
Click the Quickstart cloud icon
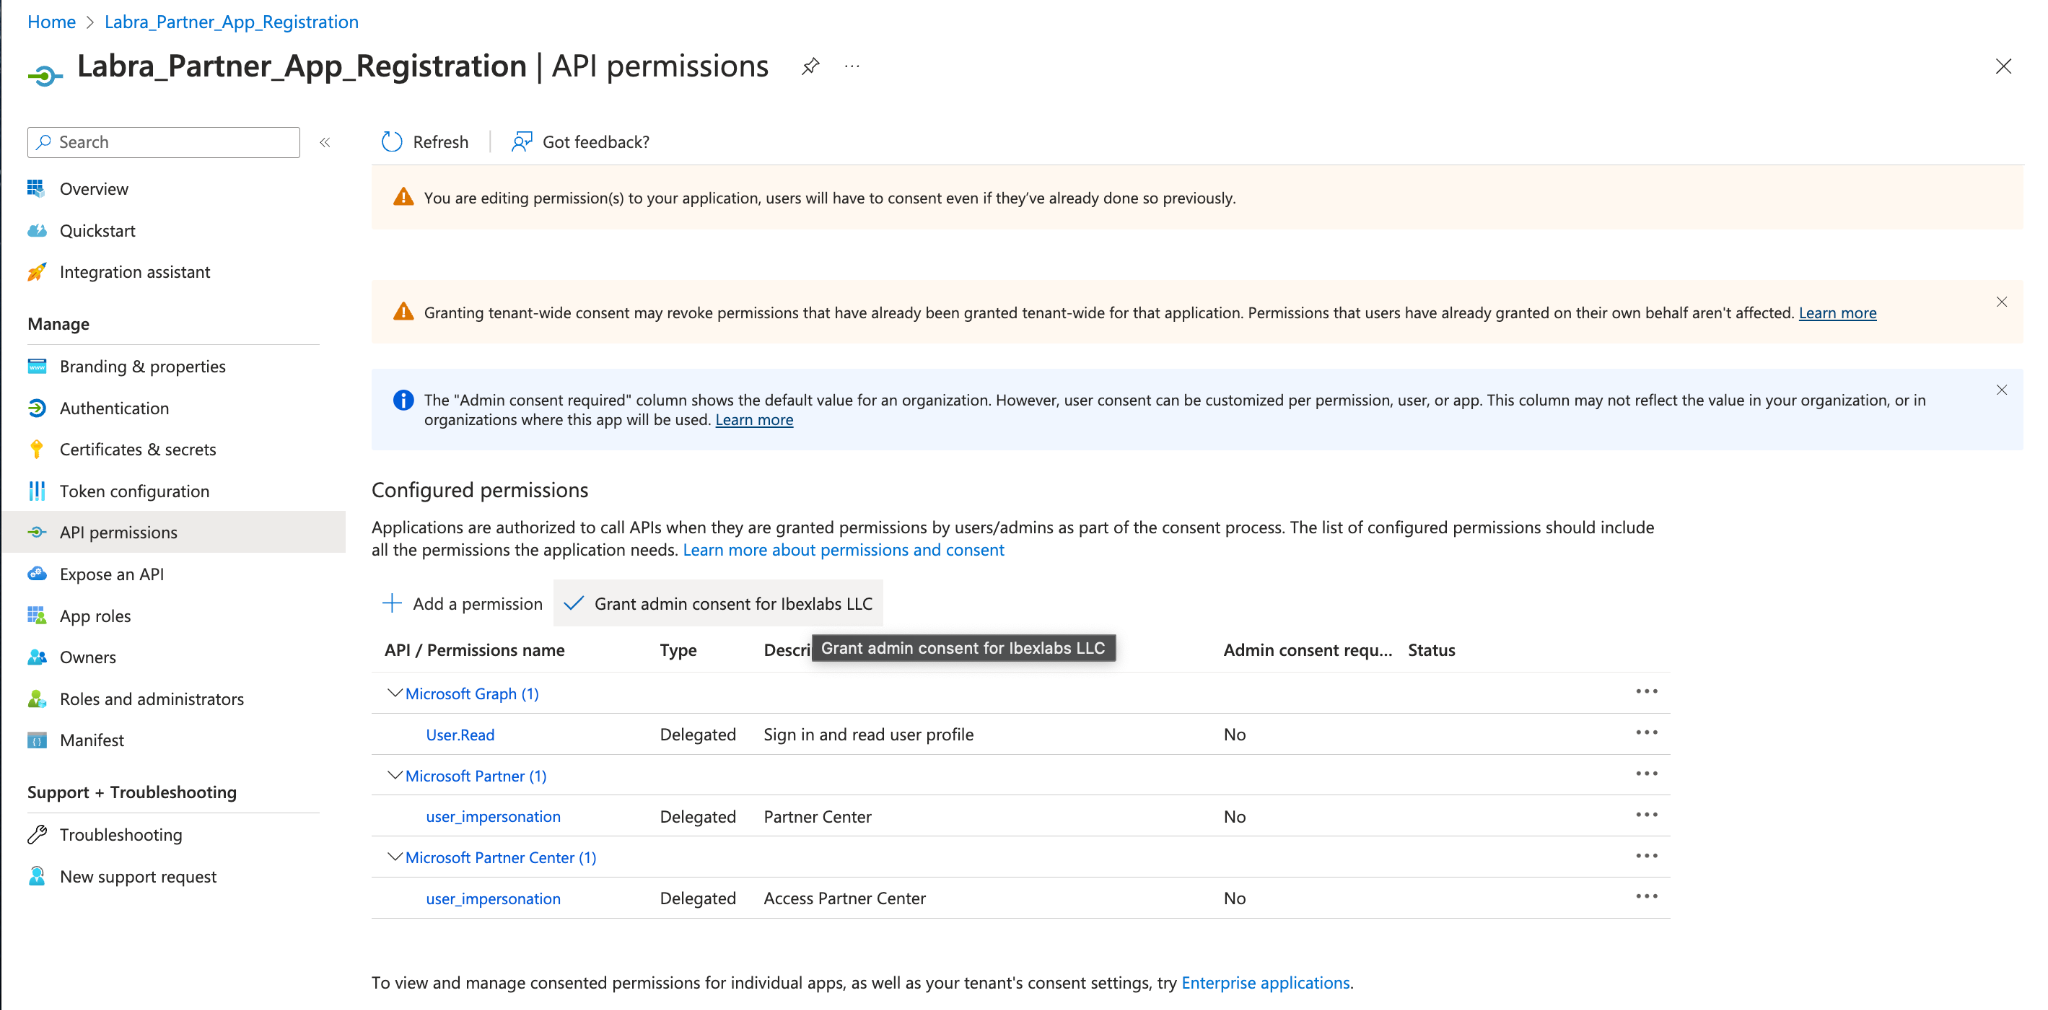(37, 231)
